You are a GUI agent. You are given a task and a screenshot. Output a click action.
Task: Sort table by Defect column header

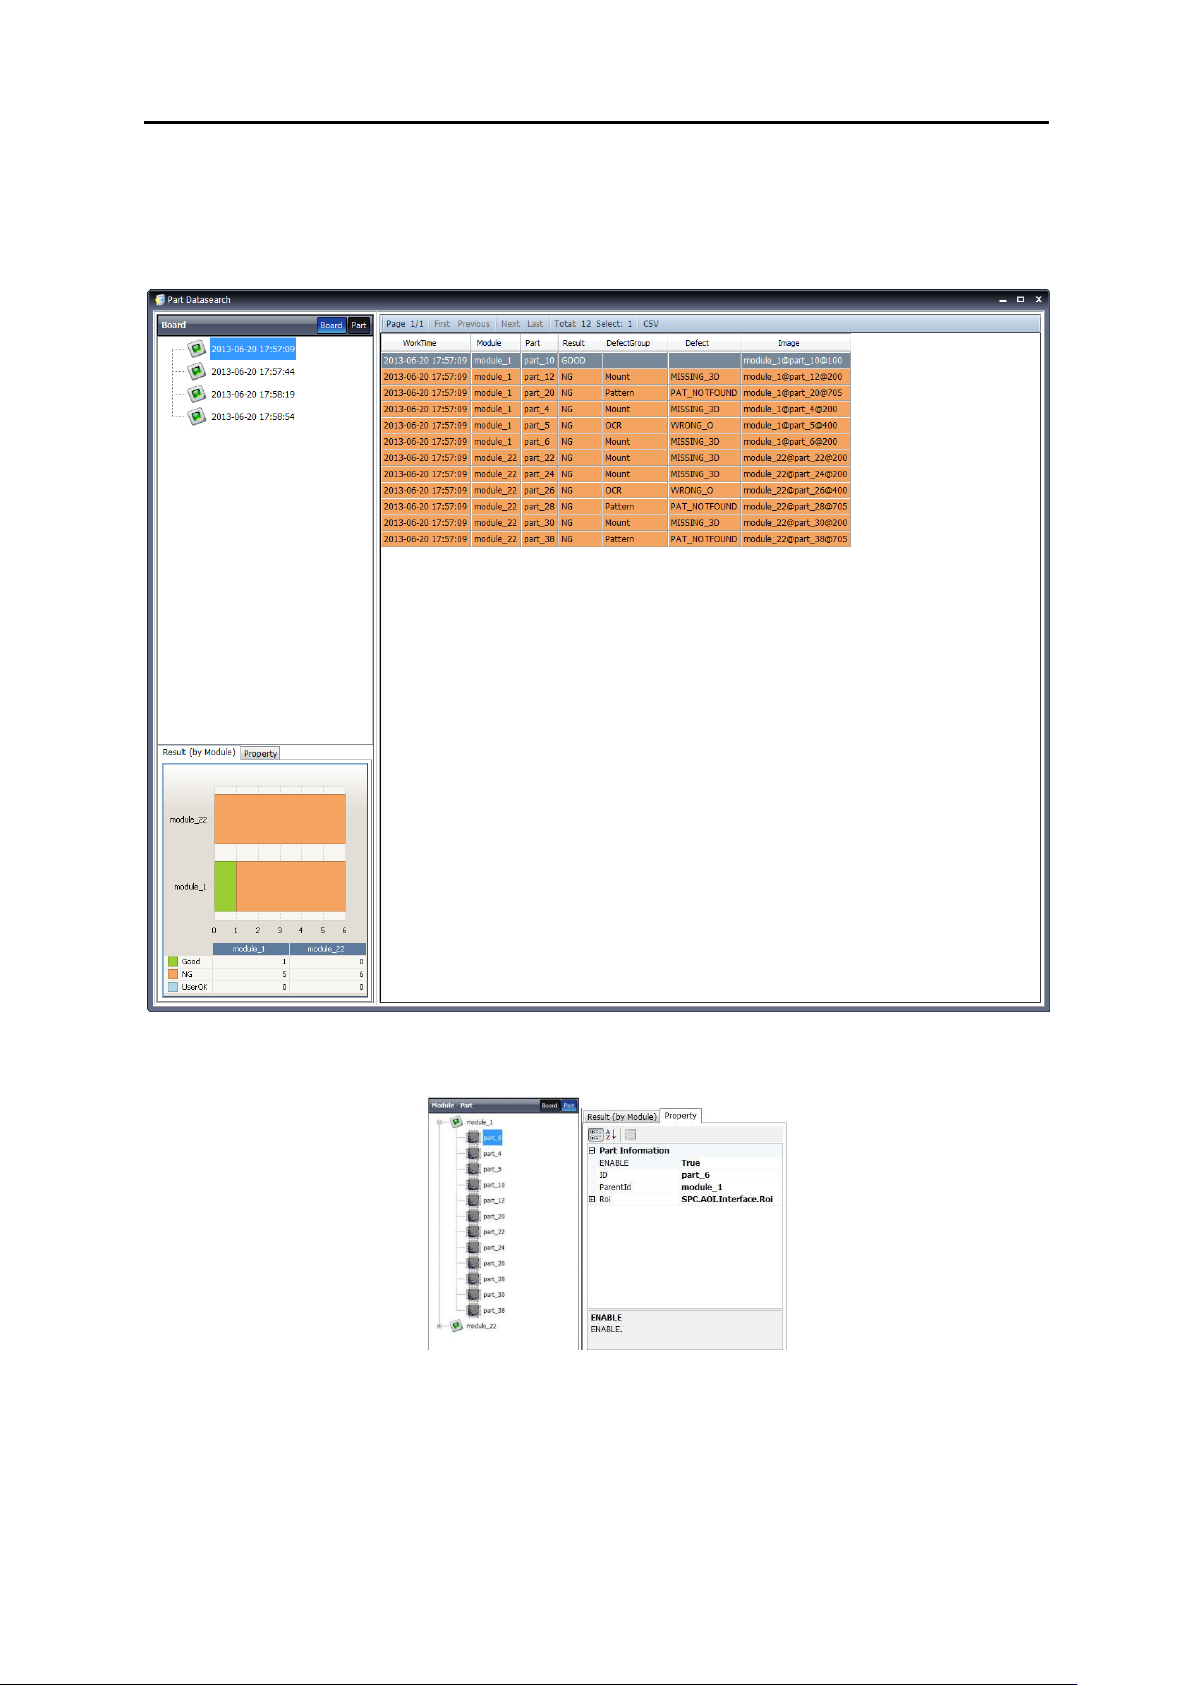[x=704, y=343]
